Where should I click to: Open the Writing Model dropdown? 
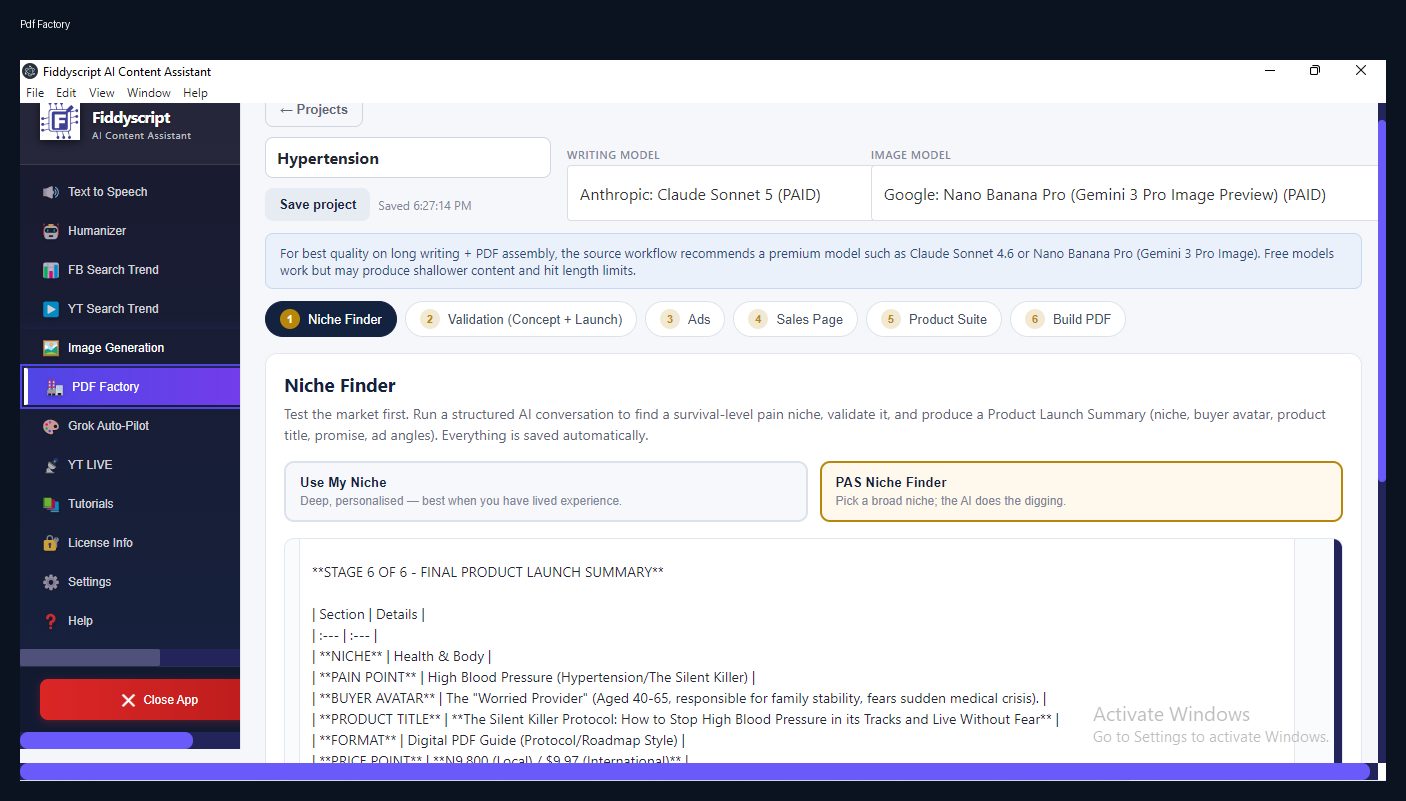click(719, 195)
